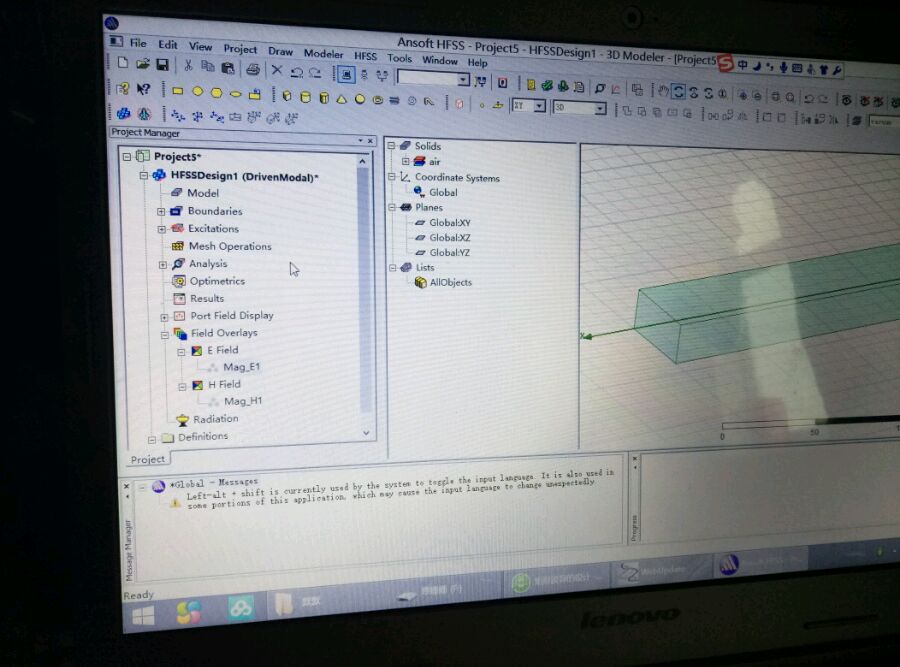Open the Modeler menu
Screen dimensions: 900x667
[323, 53]
